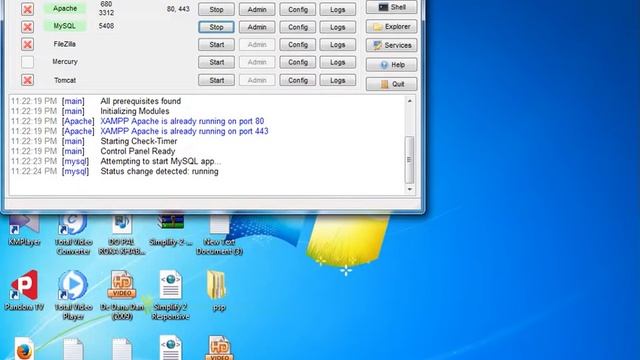640x360 pixels.
Task: Click log line 'Status change detected: running'
Action: [x=160, y=171]
